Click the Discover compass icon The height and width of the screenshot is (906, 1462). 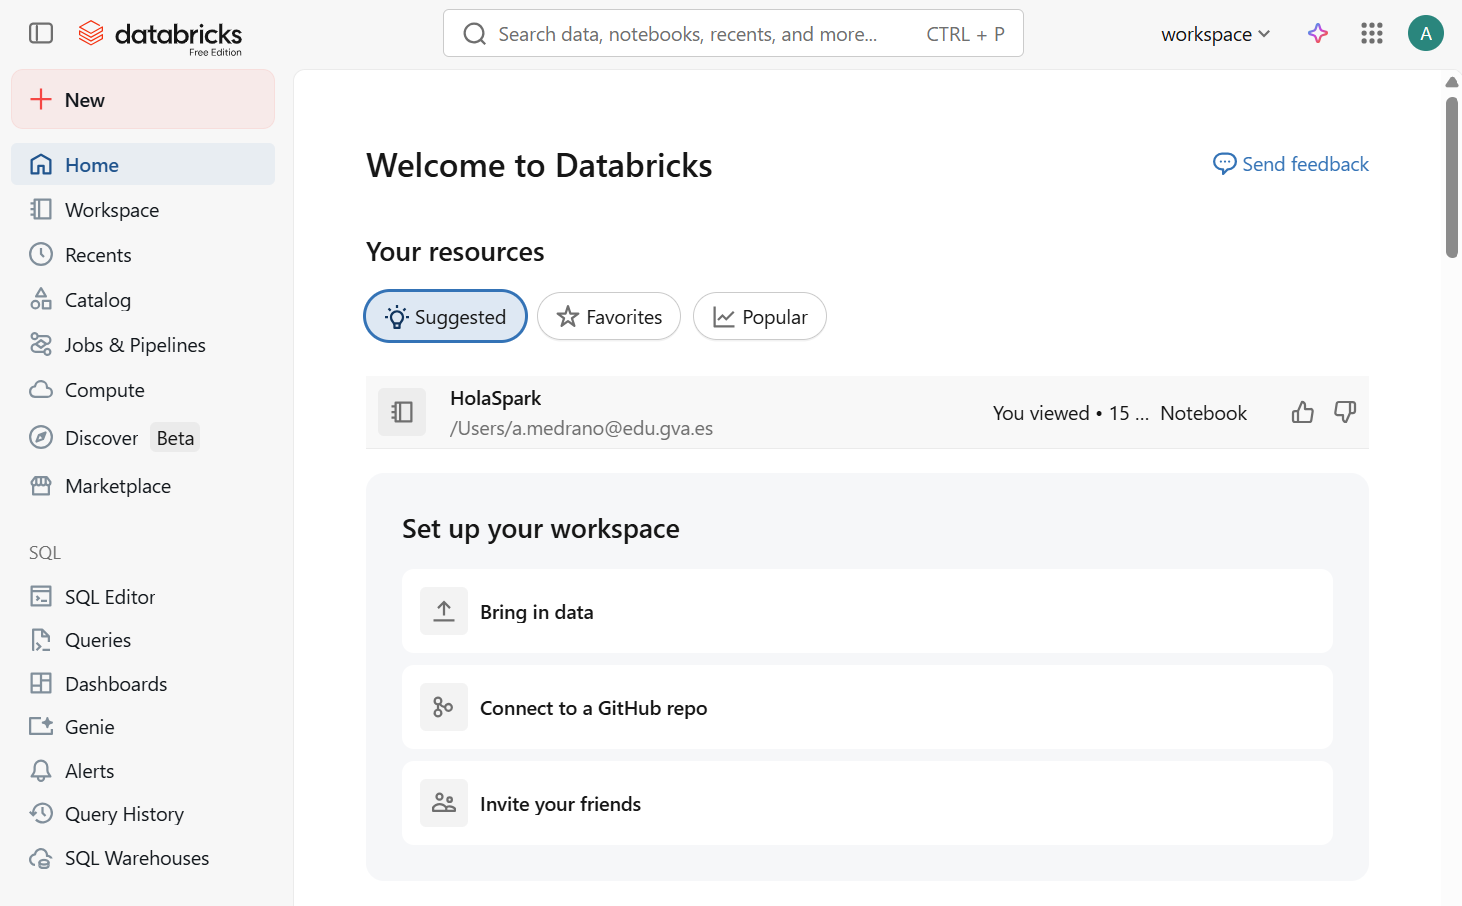[x=41, y=437]
